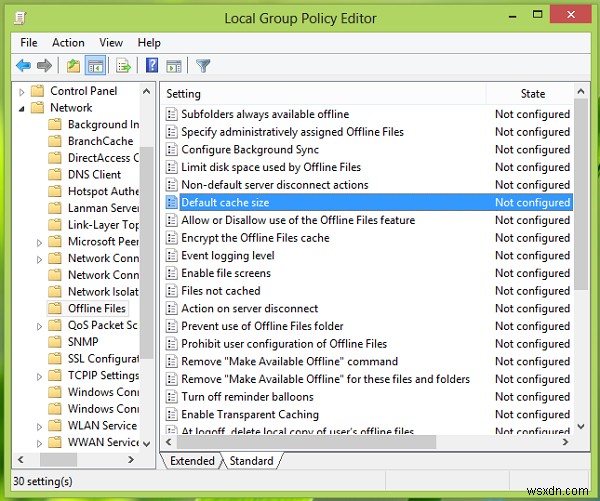Expand the Microsoft Peer tree node

(39, 243)
